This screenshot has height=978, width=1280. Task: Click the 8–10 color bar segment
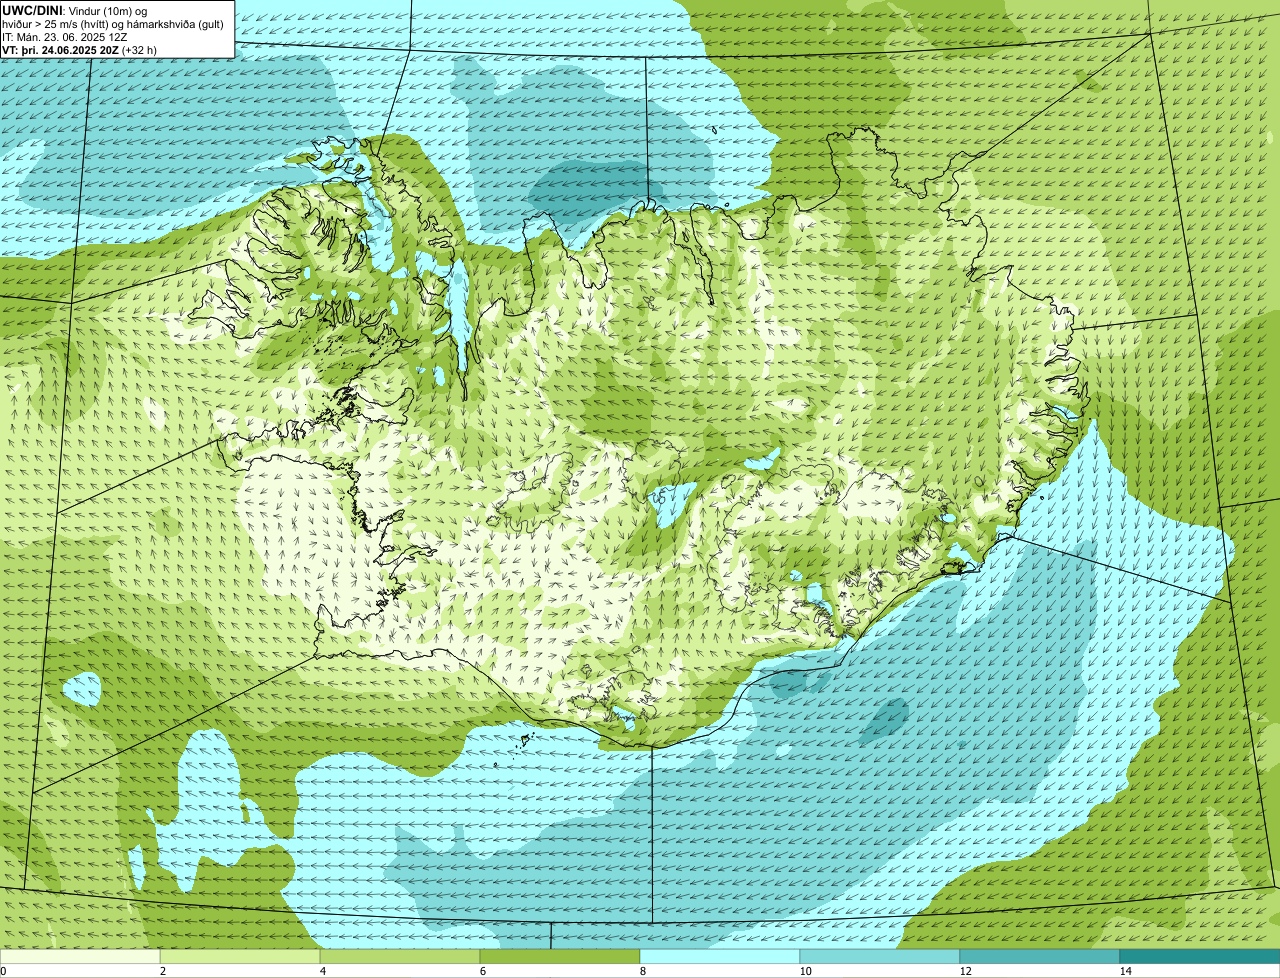point(720,956)
